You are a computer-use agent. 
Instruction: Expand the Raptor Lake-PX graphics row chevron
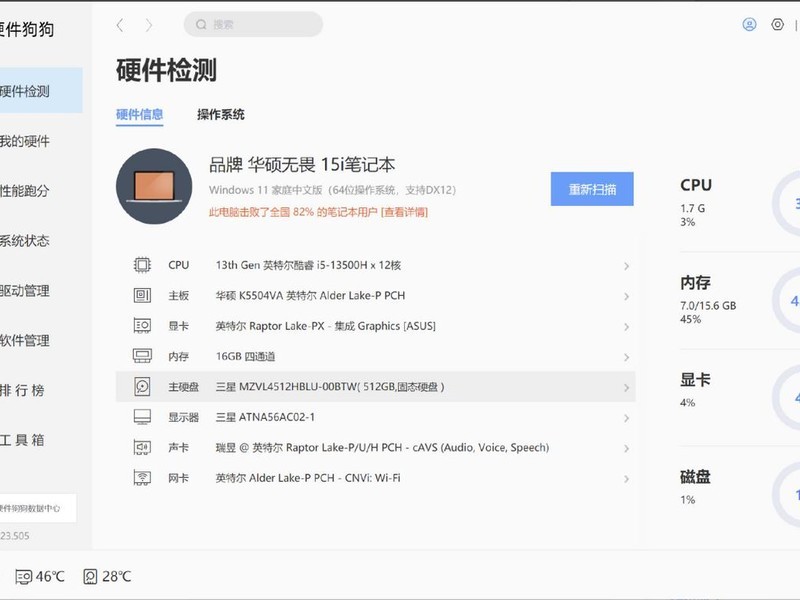coord(626,327)
